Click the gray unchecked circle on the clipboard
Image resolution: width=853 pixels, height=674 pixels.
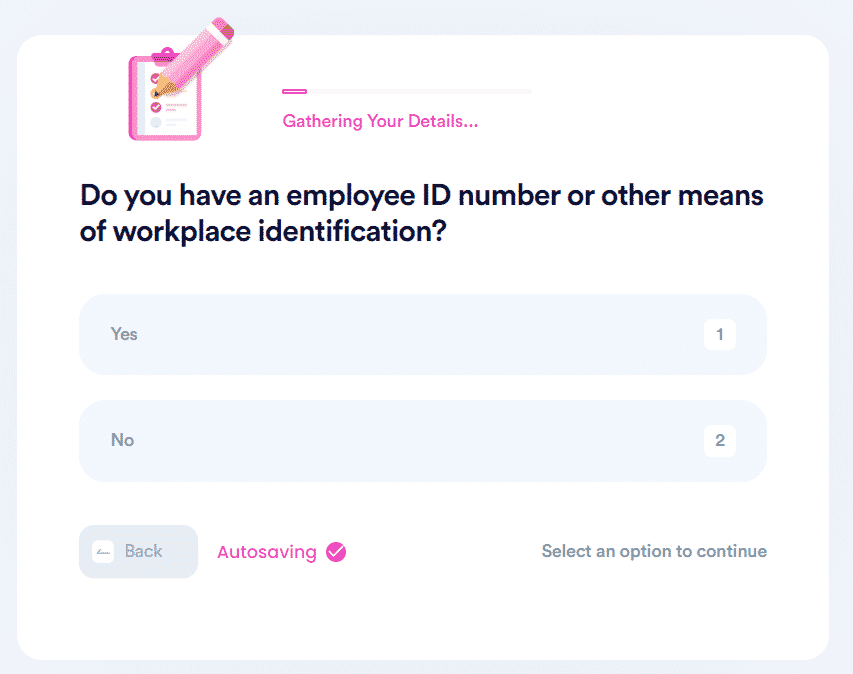click(x=156, y=122)
